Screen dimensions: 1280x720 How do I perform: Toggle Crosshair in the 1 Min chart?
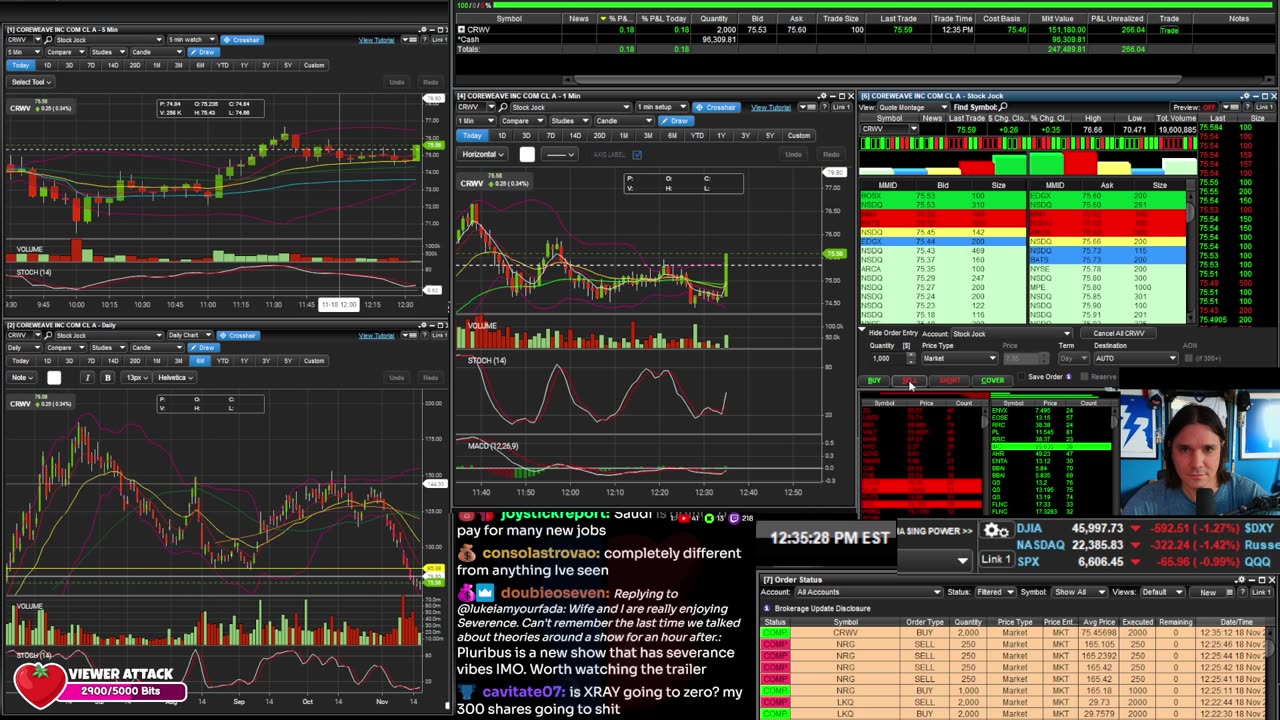[x=716, y=107]
